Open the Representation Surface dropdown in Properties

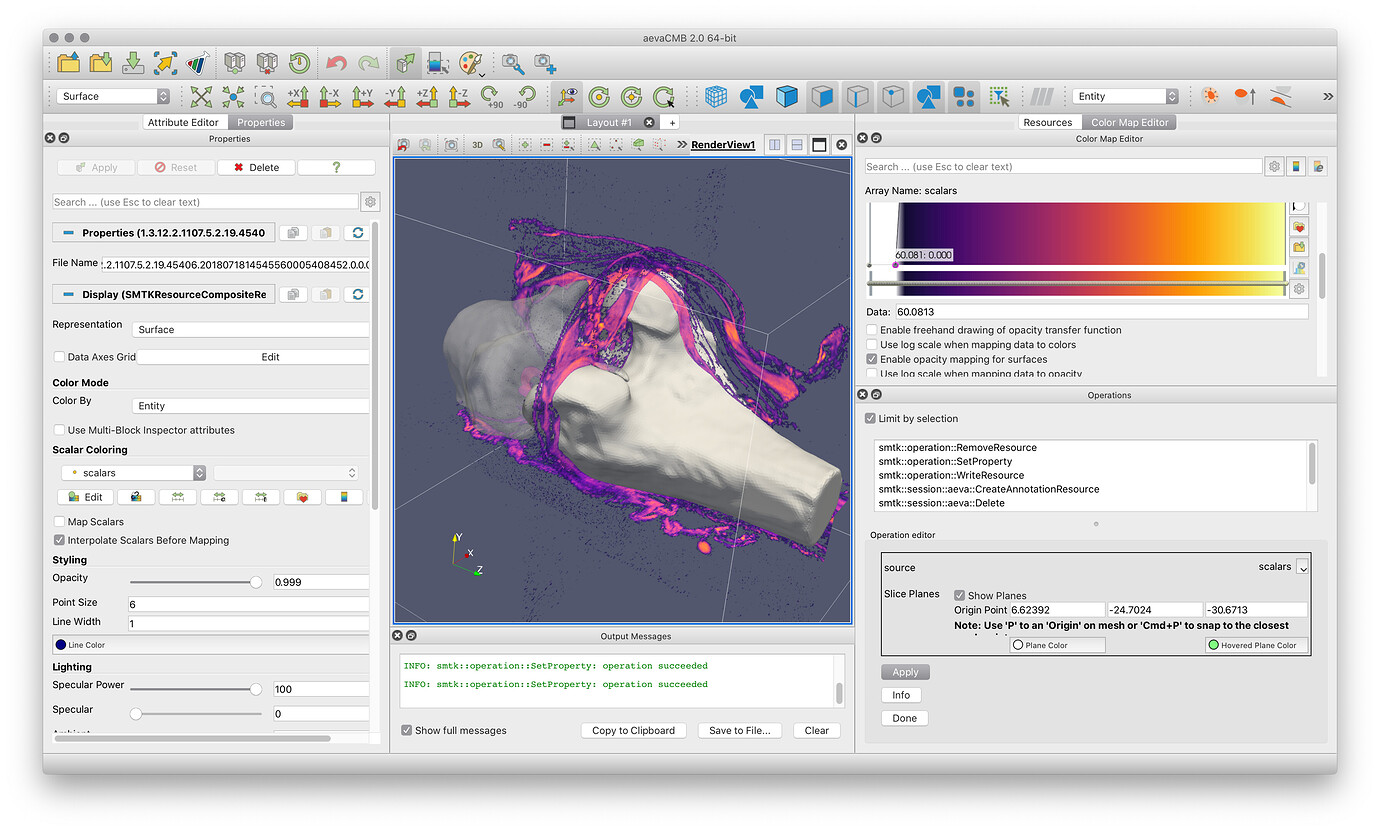(x=250, y=329)
